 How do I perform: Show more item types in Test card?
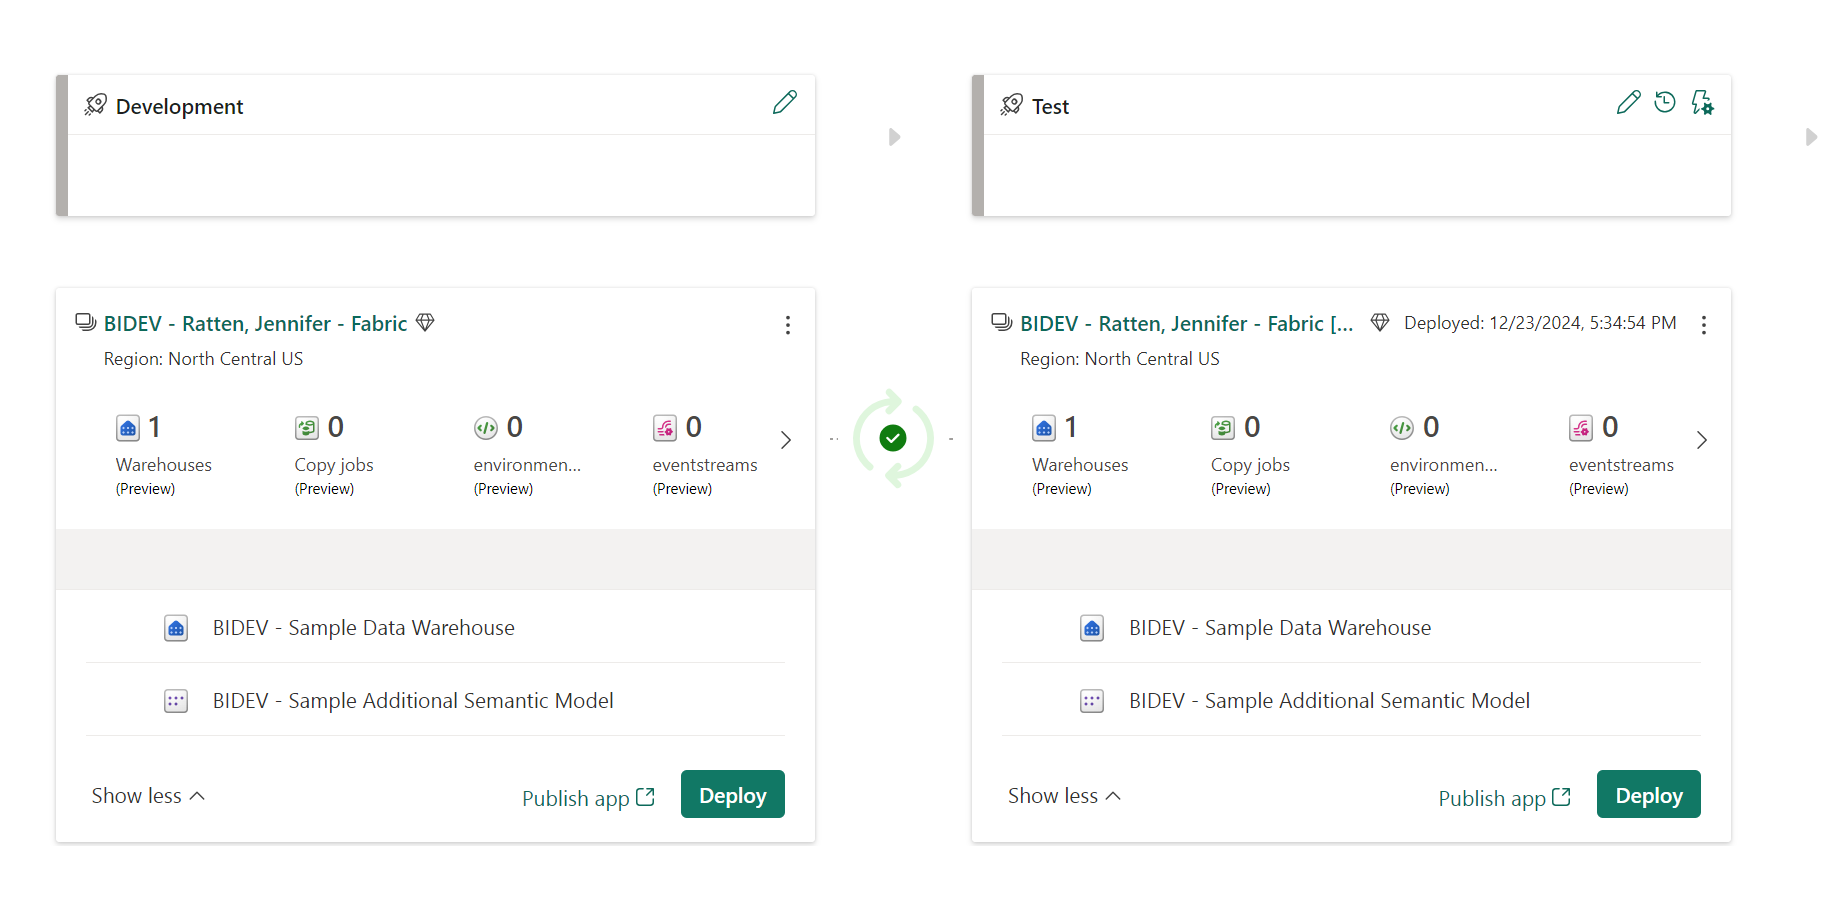click(1702, 440)
